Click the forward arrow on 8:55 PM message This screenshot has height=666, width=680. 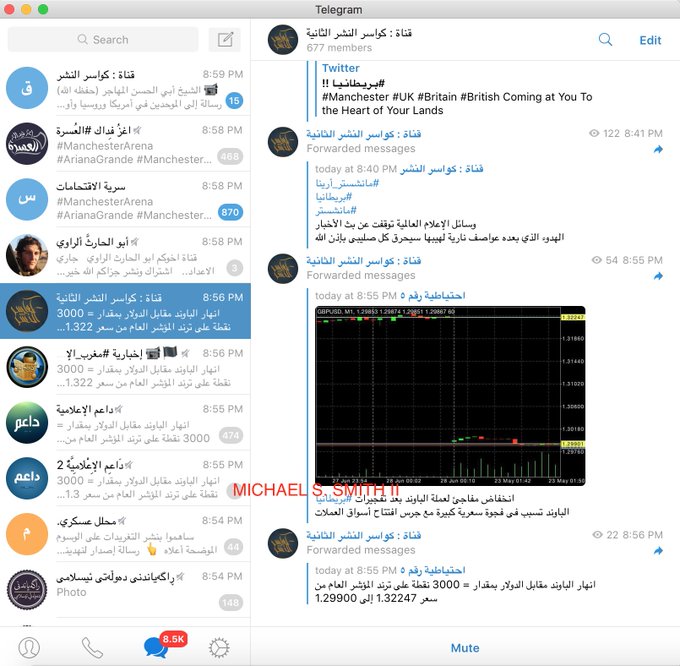(x=658, y=276)
